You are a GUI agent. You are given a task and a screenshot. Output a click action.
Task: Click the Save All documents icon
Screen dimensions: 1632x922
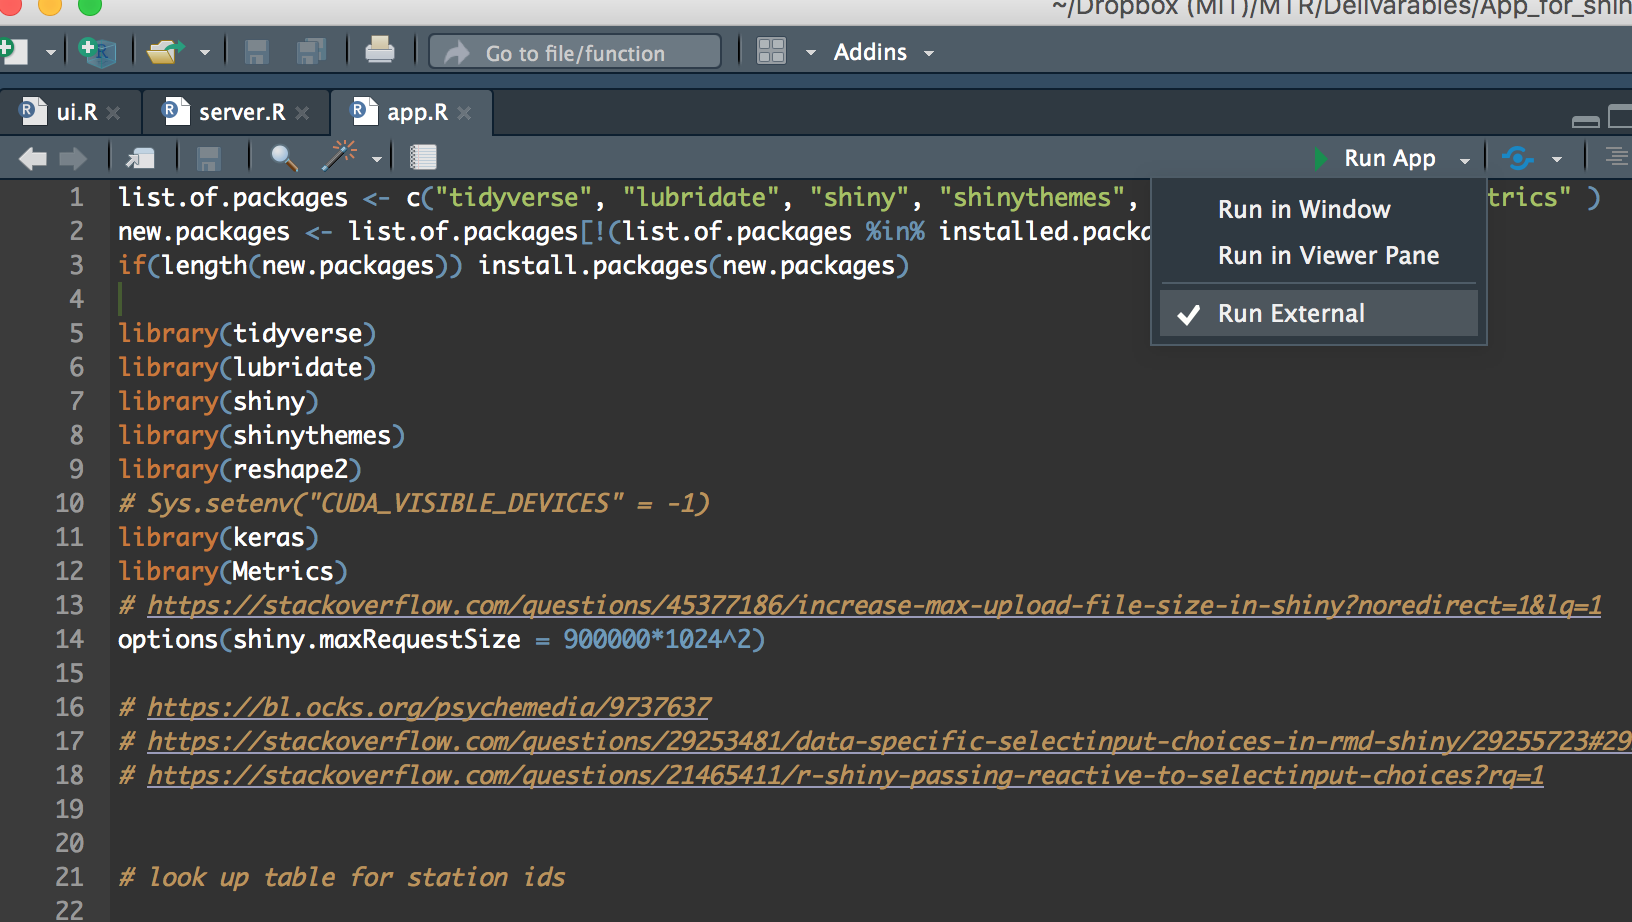pyautogui.click(x=312, y=51)
